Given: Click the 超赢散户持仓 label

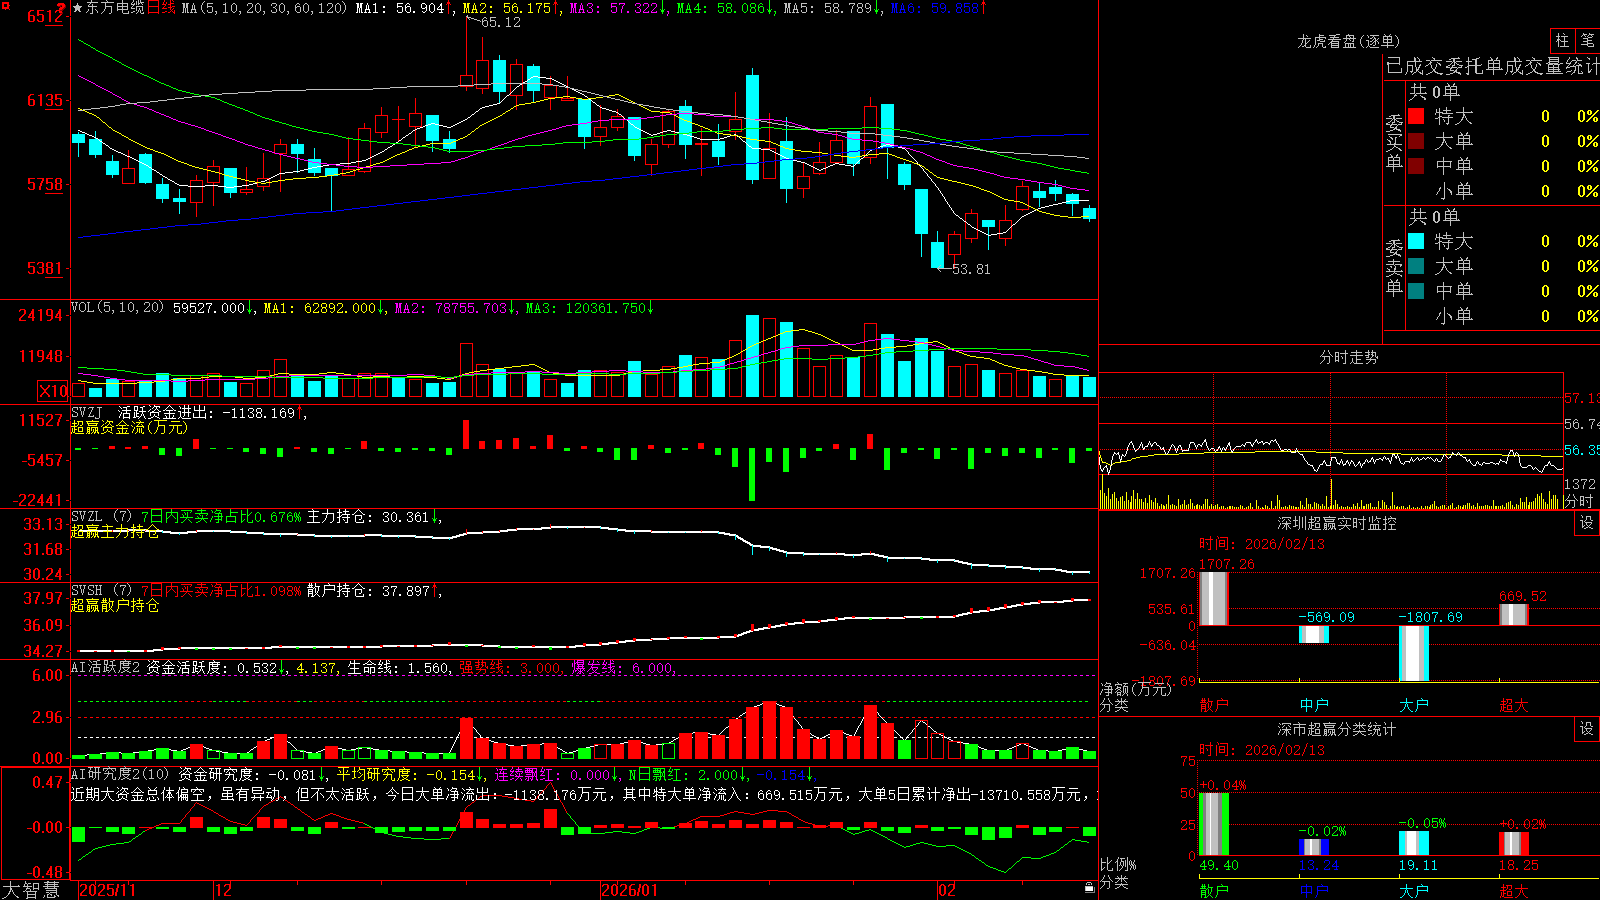Looking at the screenshot, I should point(115,605).
